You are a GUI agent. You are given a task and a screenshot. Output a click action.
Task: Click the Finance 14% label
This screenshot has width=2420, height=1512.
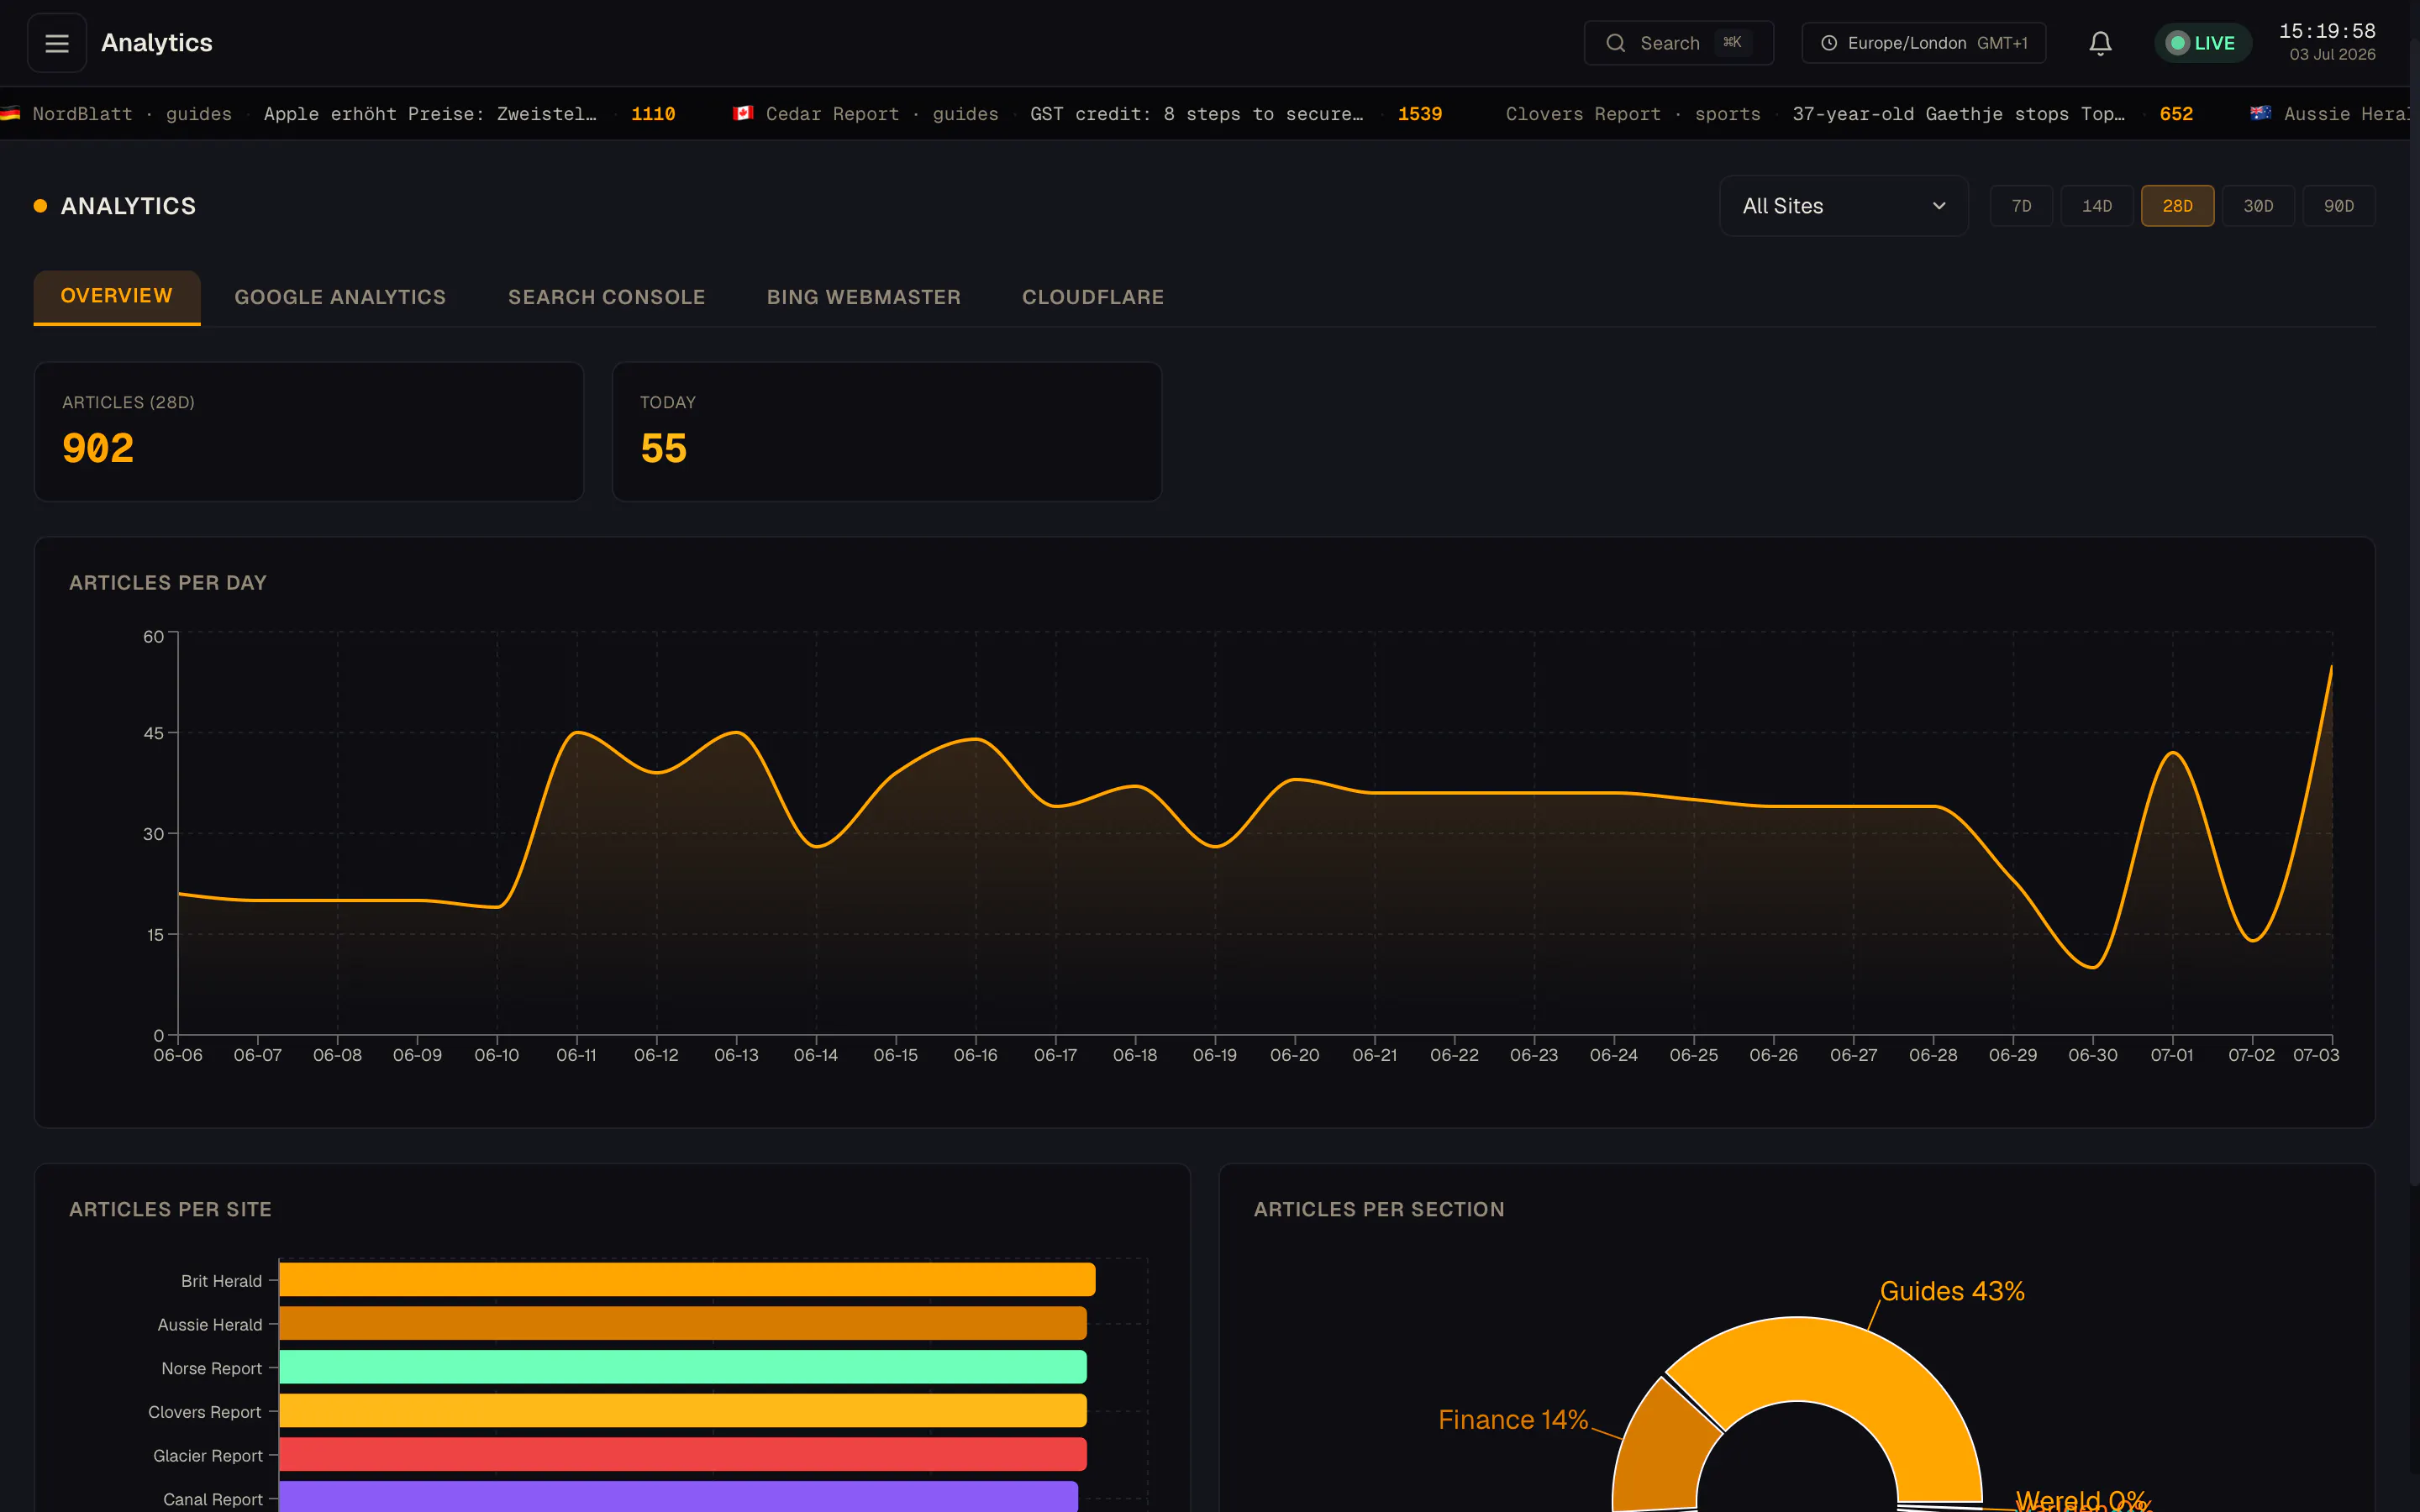(x=1513, y=1420)
